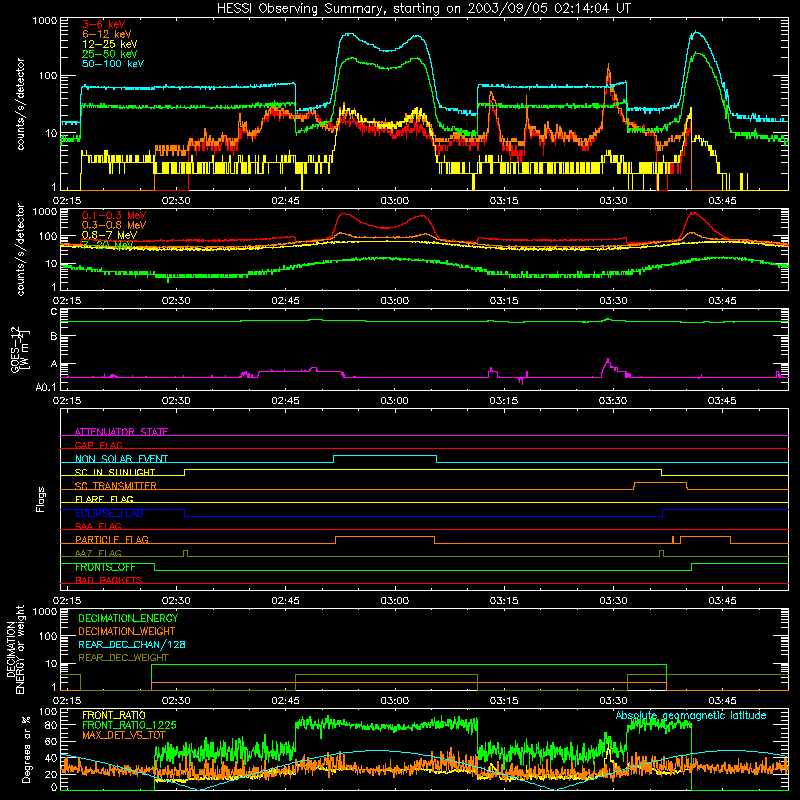
Task: Select the REAR_DEC_CHAN/128 legend label
Action: [x=132, y=644]
